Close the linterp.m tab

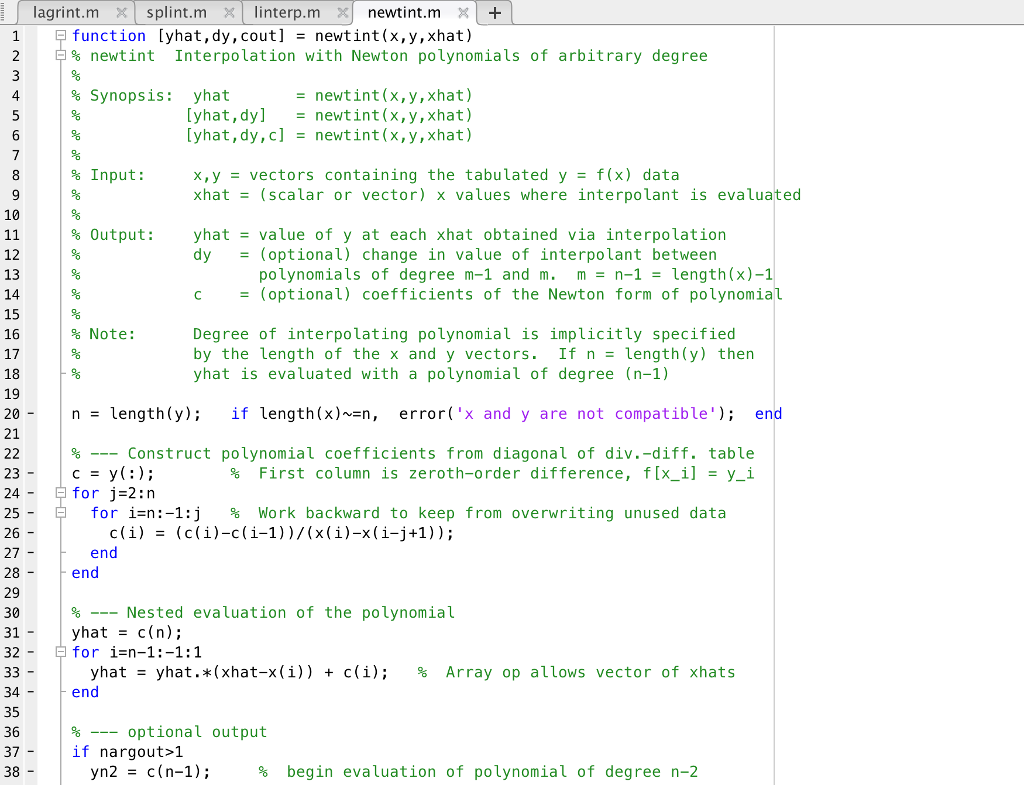343,14
